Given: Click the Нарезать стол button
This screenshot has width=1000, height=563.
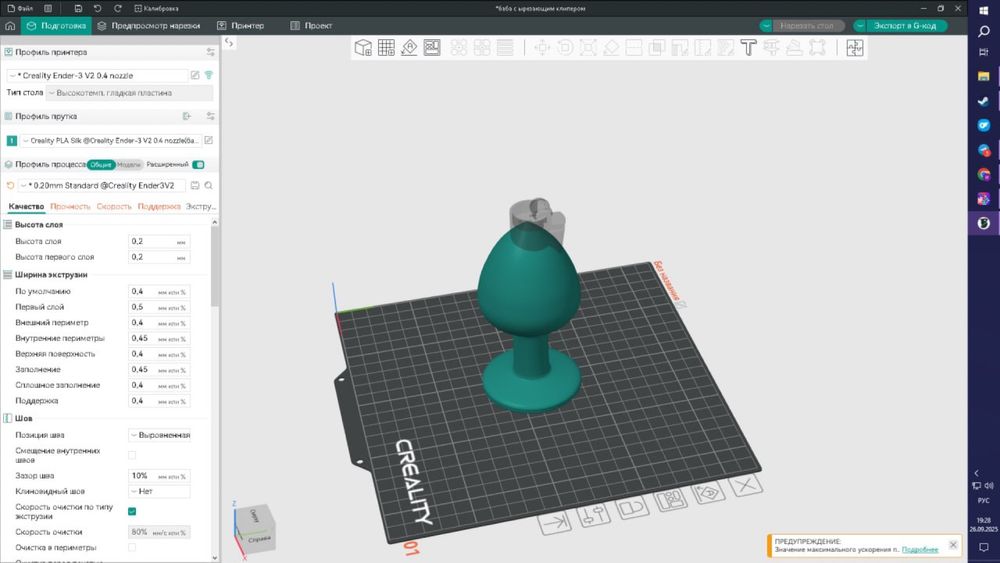Looking at the screenshot, I should (807, 26).
